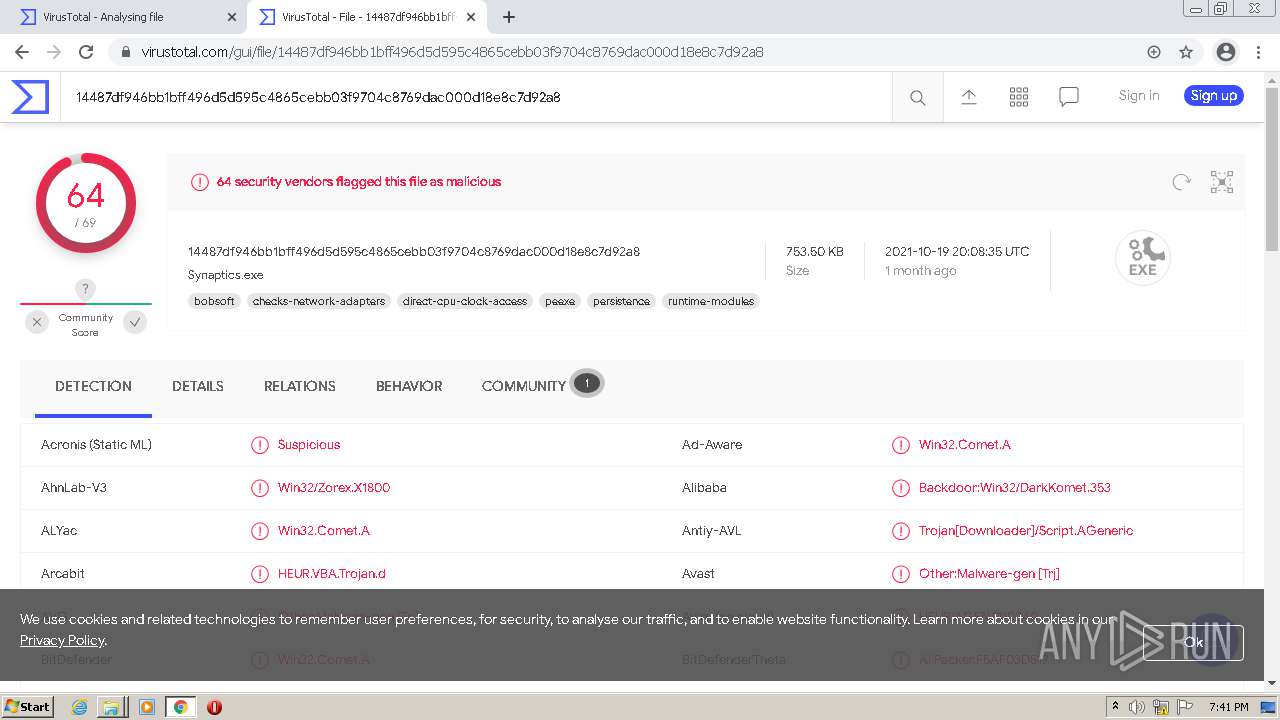The image size is (1280, 720).
Task: Accept cookies with Ok button
Action: pos(1193,643)
